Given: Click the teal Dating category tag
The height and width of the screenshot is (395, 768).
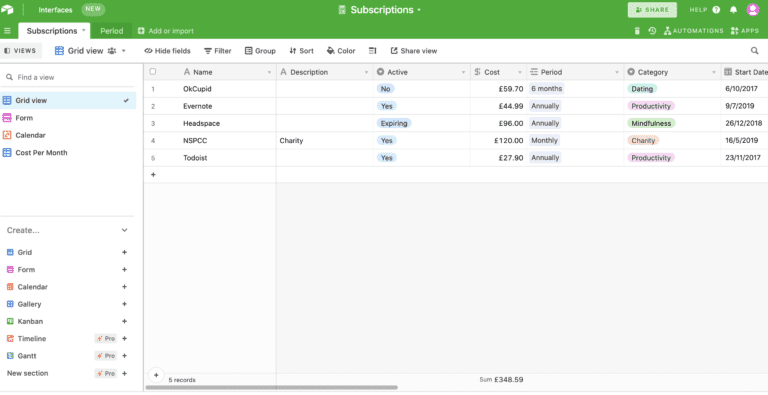Looking at the screenshot, I should point(642,89).
